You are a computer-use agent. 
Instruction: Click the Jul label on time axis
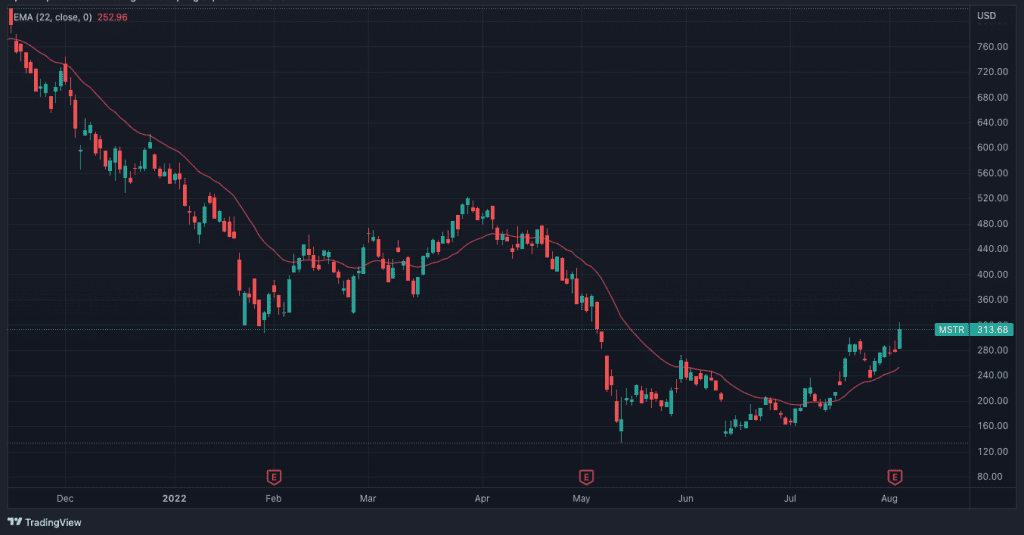tap(790, 498)
